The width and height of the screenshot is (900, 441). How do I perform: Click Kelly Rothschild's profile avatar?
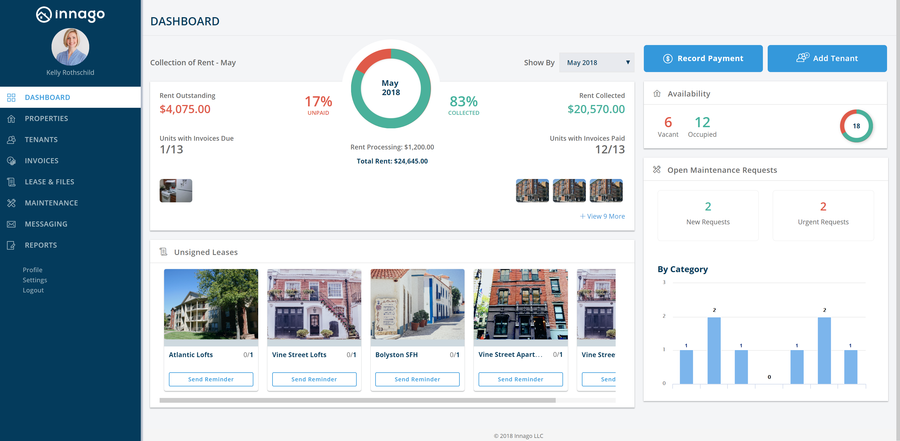(70, 47)
